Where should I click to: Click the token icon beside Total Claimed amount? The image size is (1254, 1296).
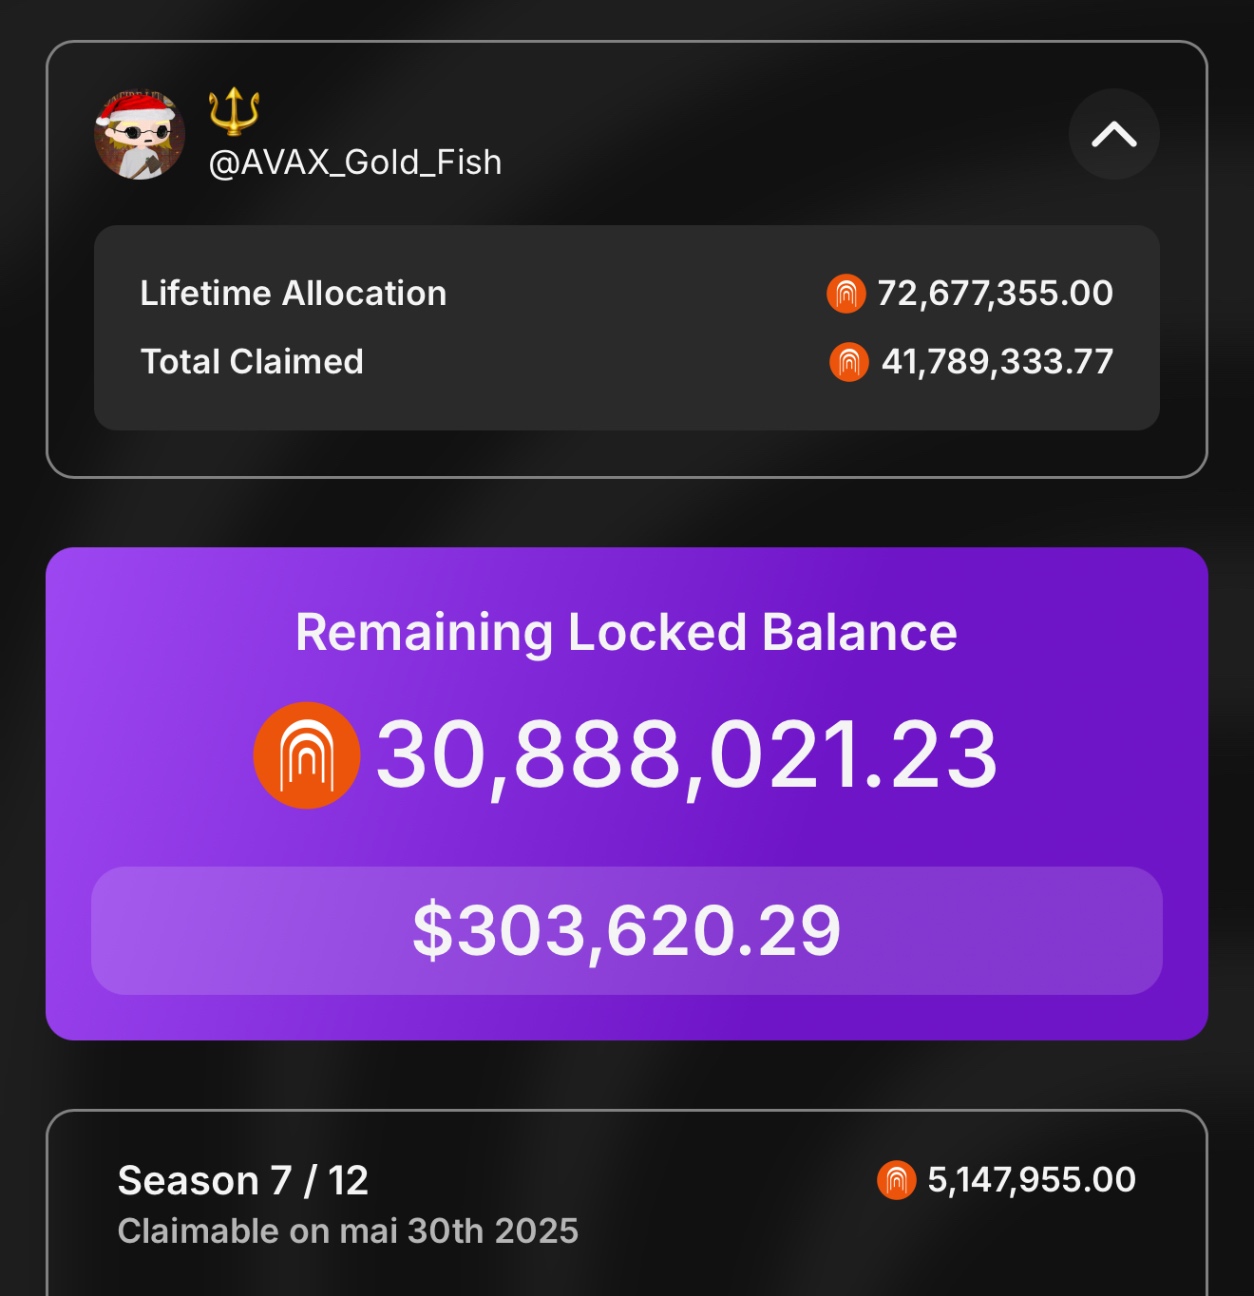[848, 362]
